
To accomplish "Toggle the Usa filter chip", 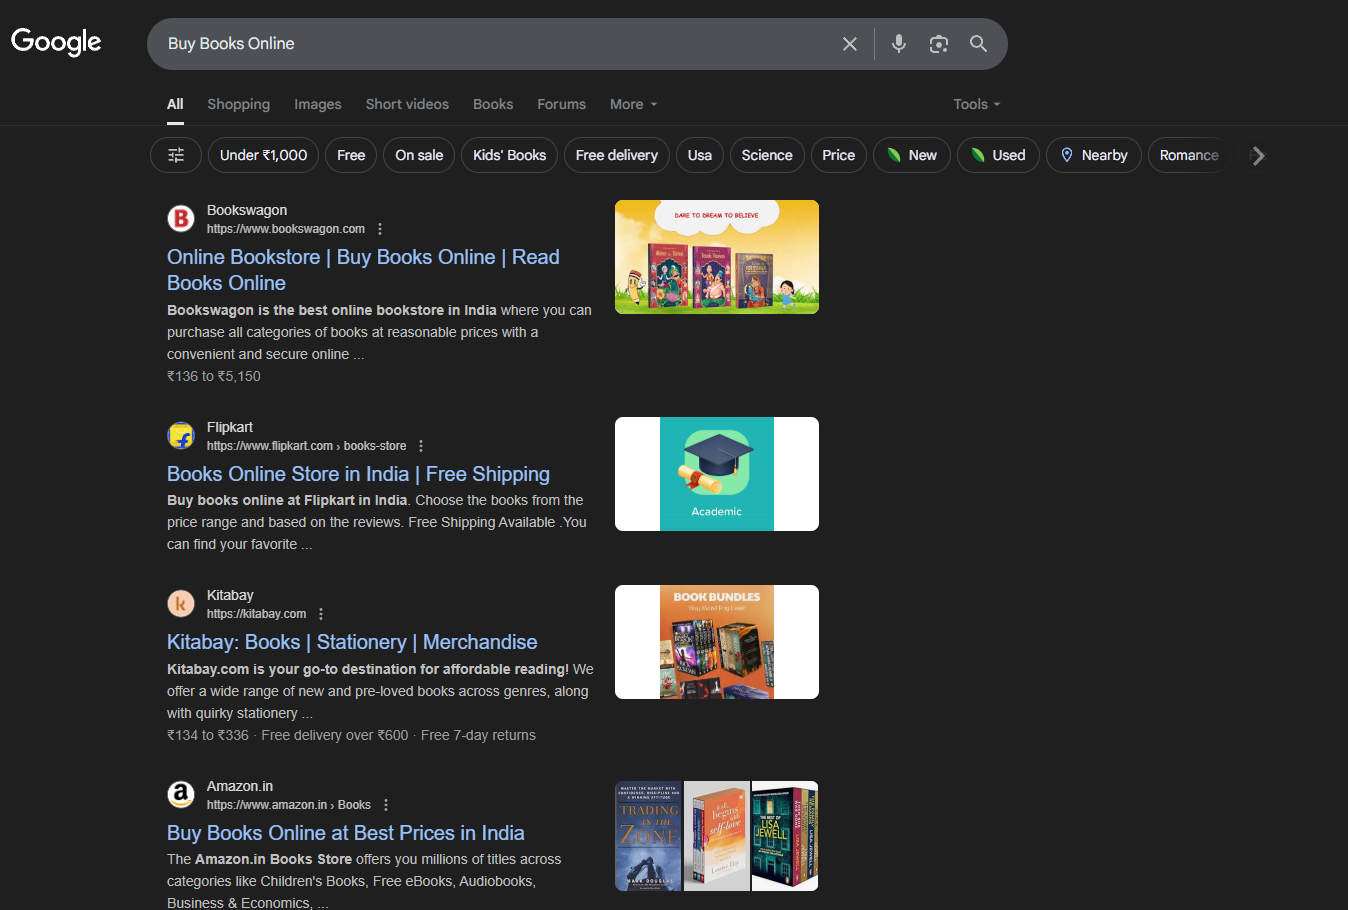I will 700,155.
